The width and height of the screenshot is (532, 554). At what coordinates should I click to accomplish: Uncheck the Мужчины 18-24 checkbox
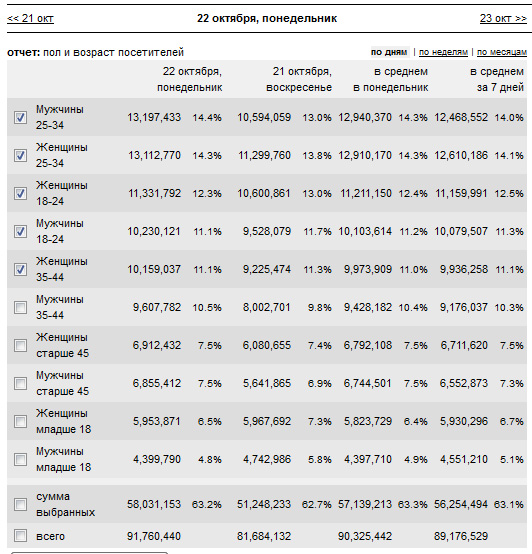pos(20,231)
